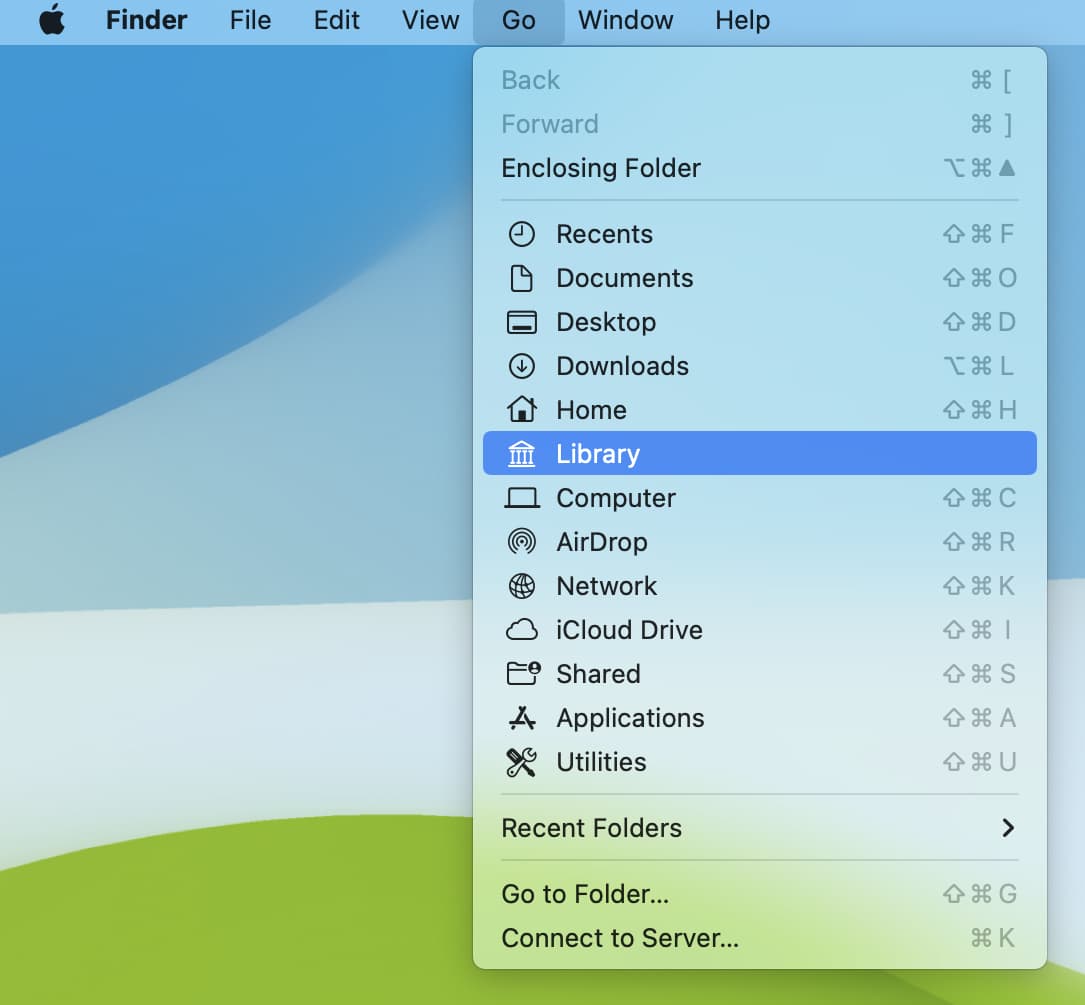1085x1005 pixels.
Task: Select Computer menu item text
Action: (616, 498)
